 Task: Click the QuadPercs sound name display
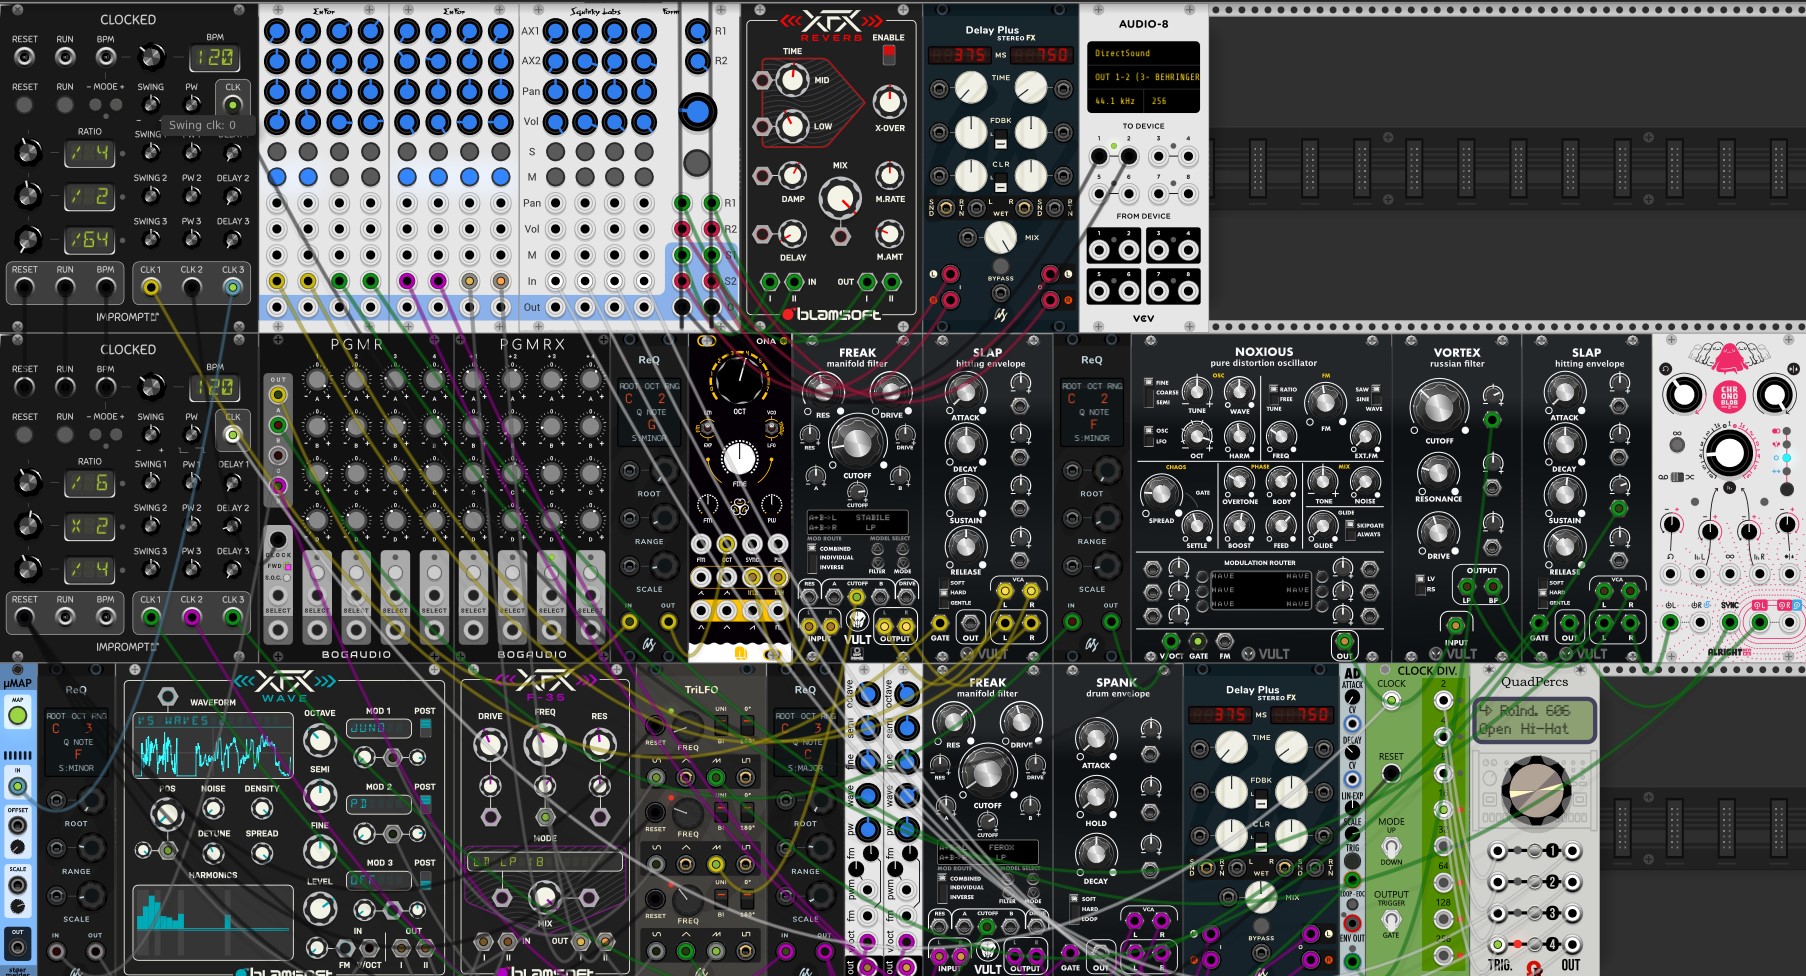click(x=1533, y=720)
